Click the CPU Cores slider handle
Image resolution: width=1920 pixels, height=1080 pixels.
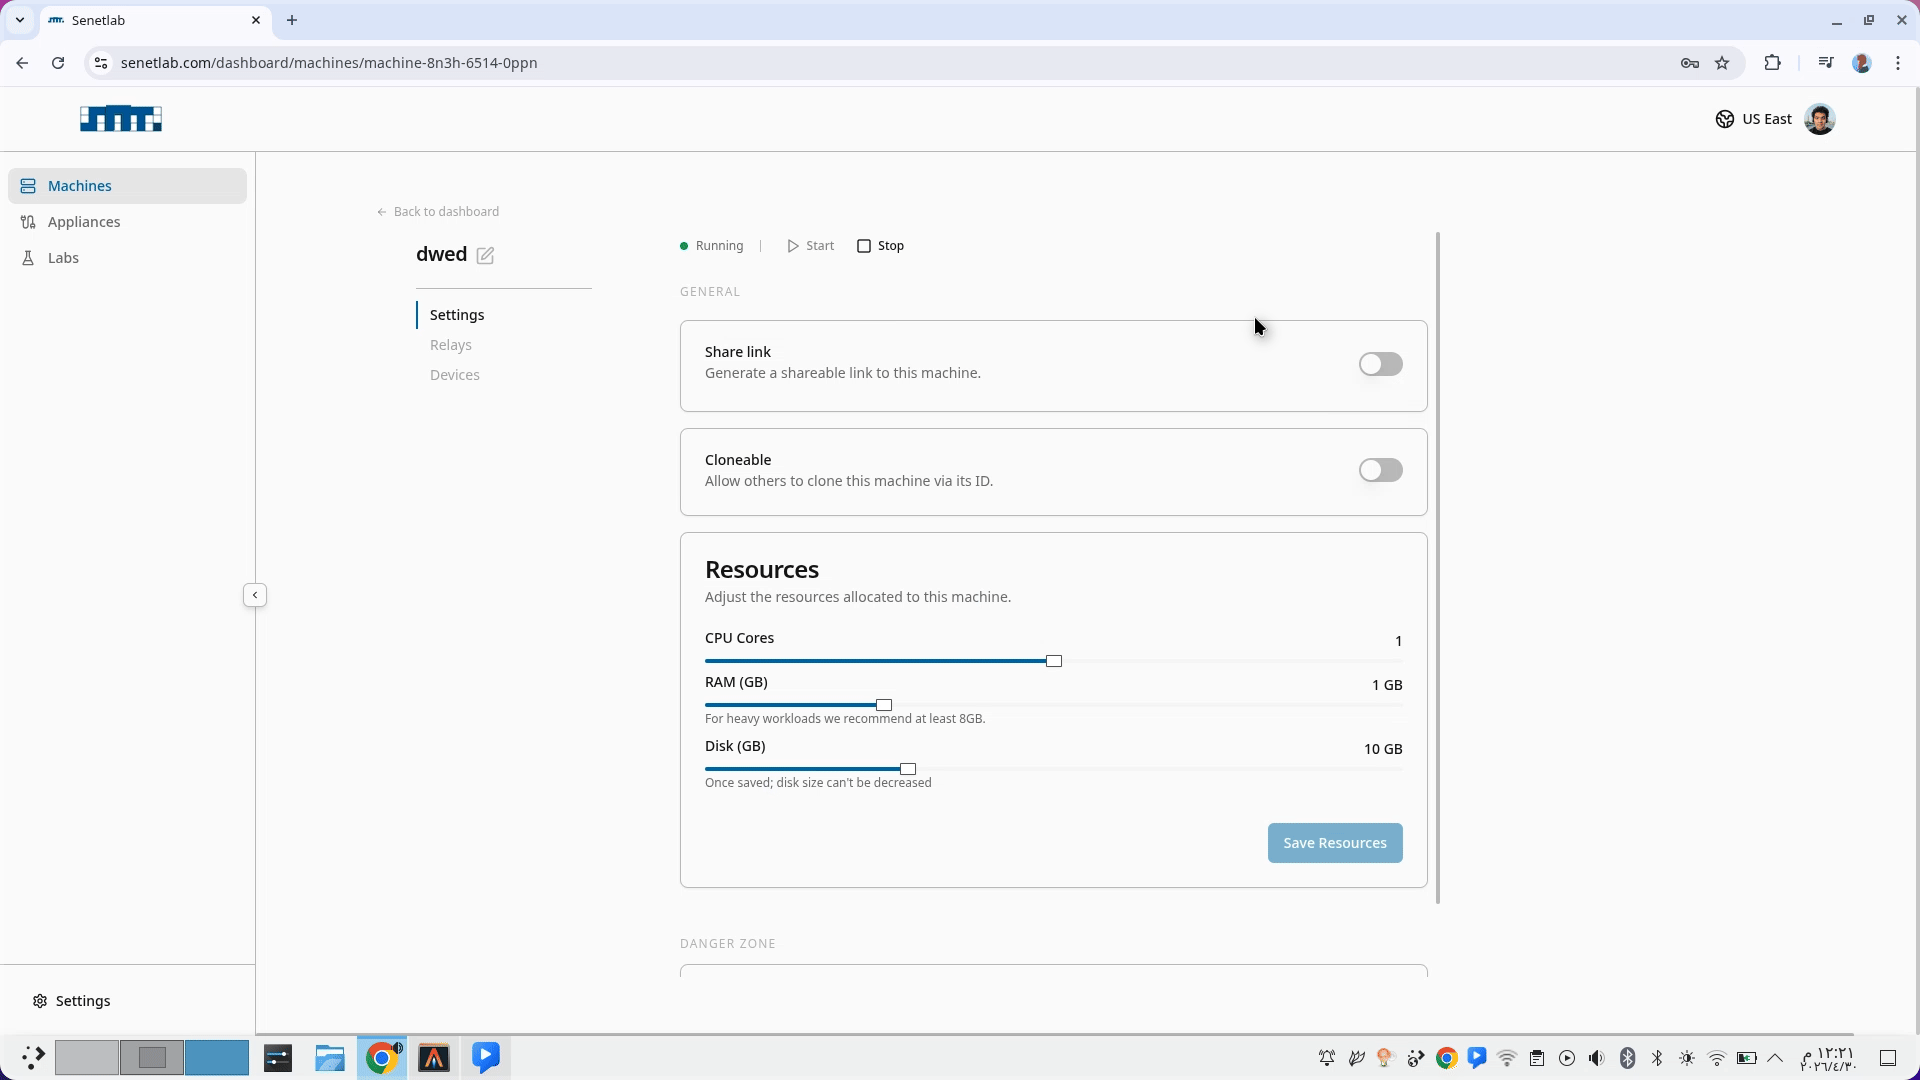[1054, 661]
